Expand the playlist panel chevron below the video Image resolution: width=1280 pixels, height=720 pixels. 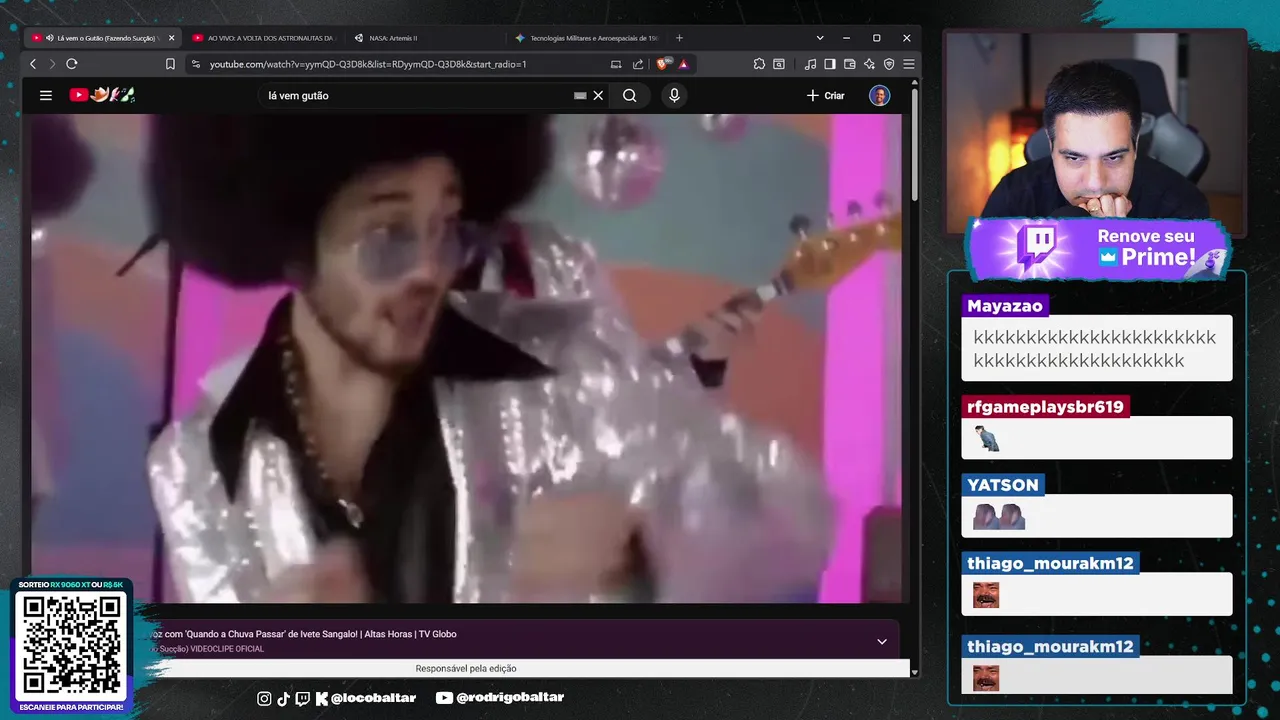coord(882,641)
